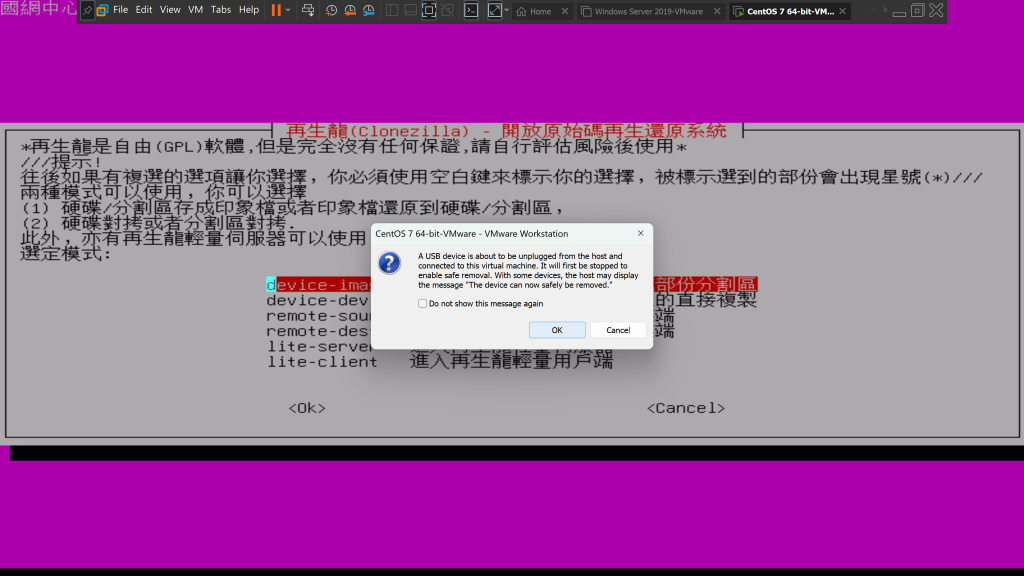Click the full screen mode icon
The width and height of the screenshot is (1024, 576).
pos(429,11)
